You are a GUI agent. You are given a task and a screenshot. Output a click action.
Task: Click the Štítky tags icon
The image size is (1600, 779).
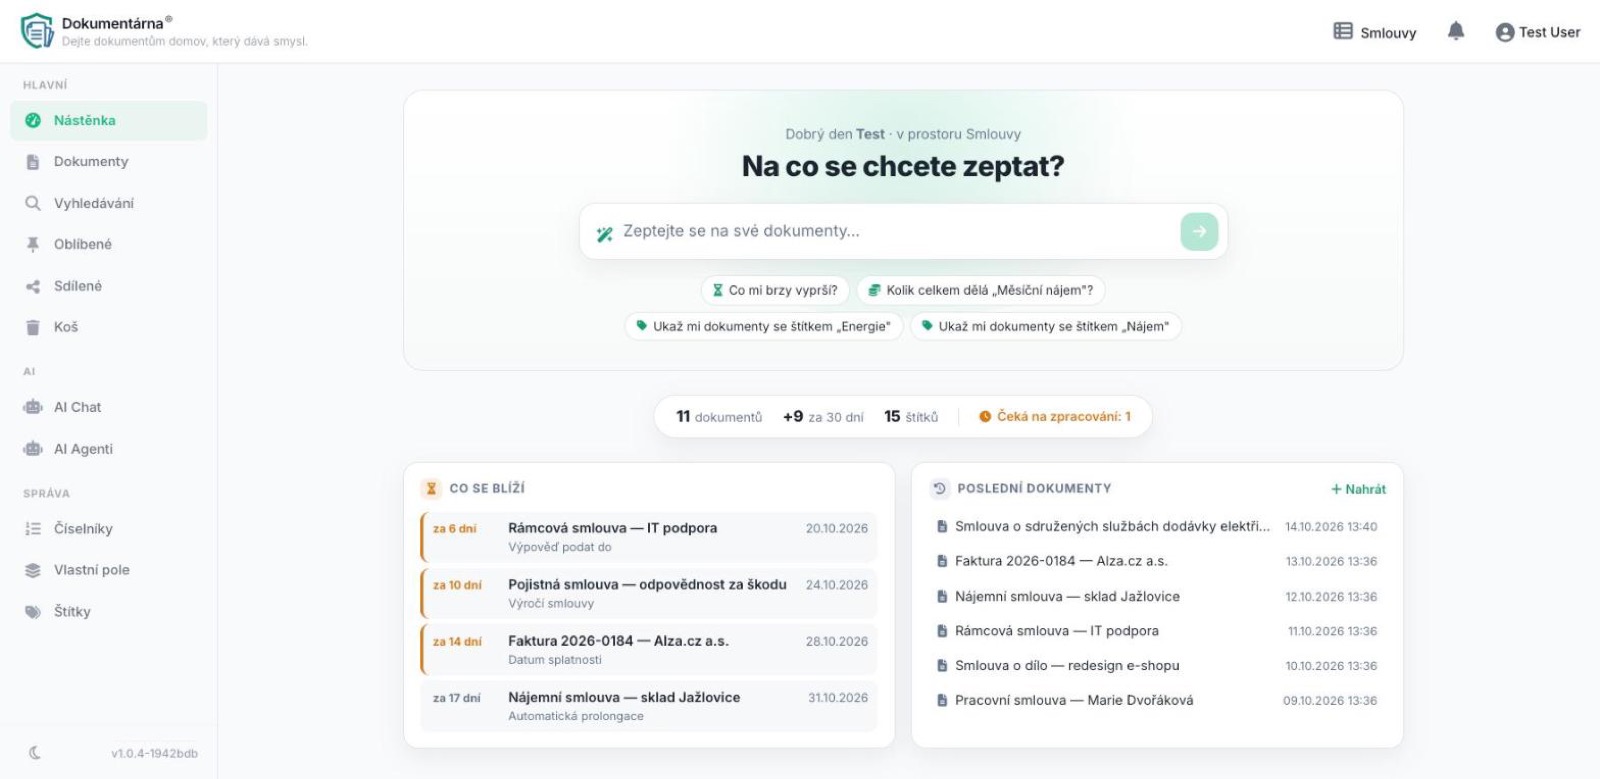tap(33, 612)
